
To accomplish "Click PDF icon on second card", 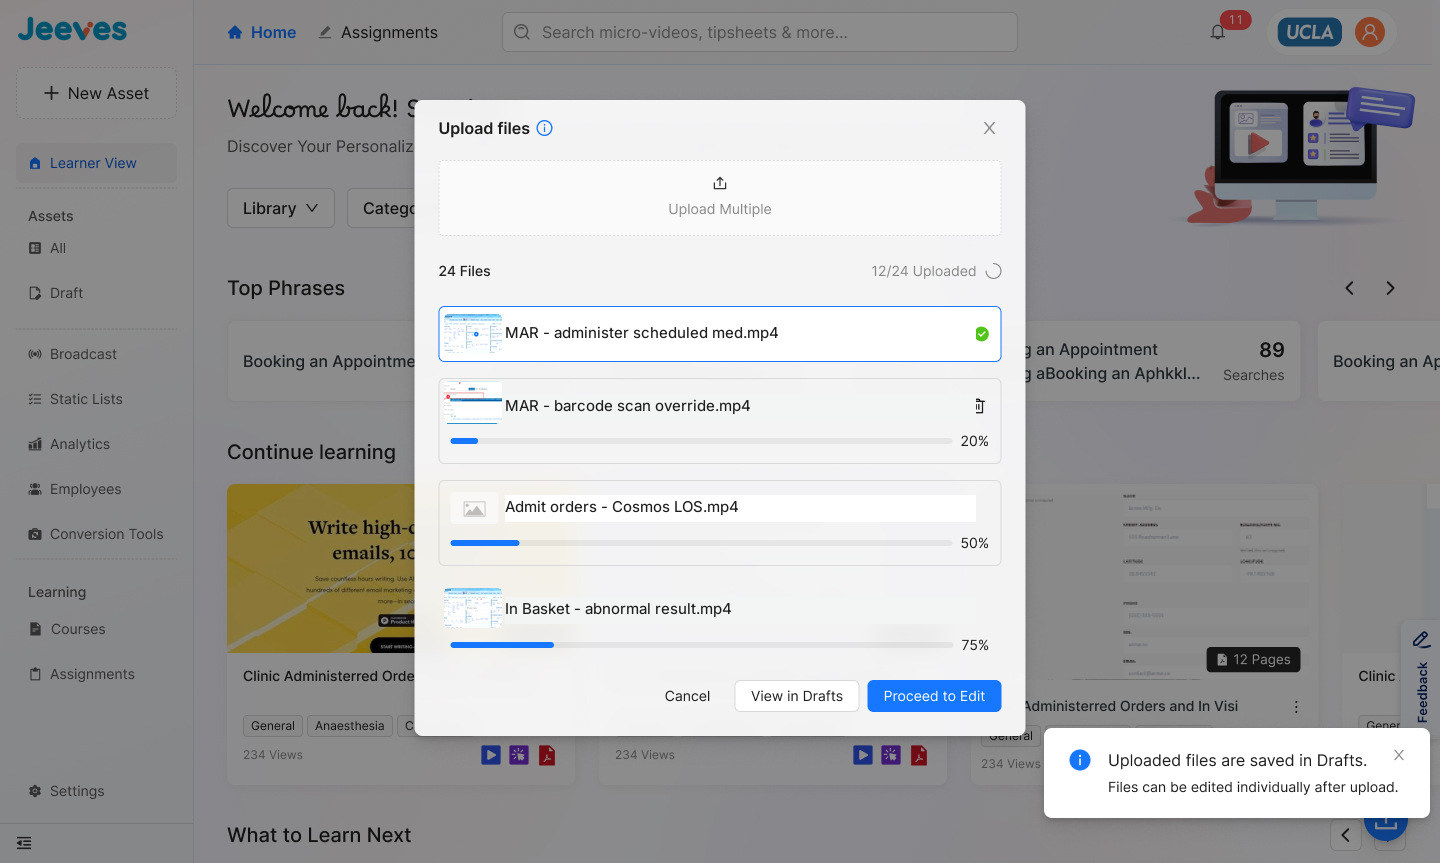I will tap(919, 755).
